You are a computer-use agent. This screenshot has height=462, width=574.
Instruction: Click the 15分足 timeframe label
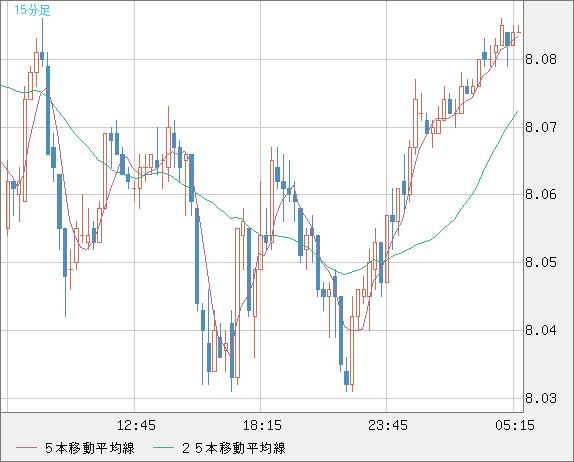coord(32,10)
